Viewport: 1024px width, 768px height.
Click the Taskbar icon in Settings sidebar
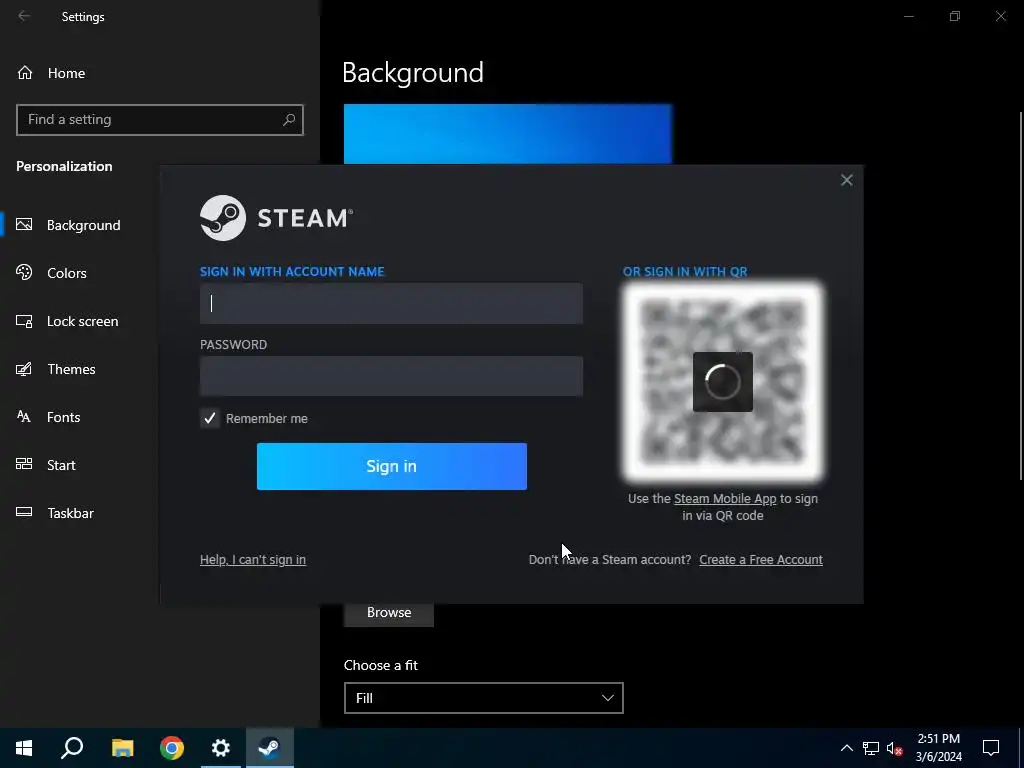click(24, 512)
